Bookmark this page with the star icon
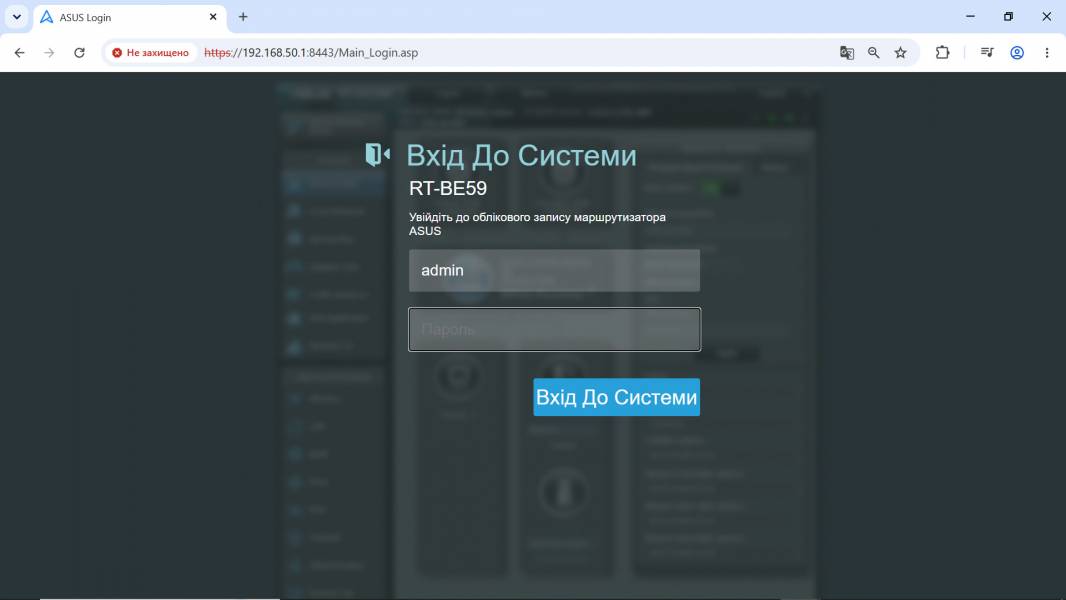This screenshot has height=600, width=1066. pos(901,52)
